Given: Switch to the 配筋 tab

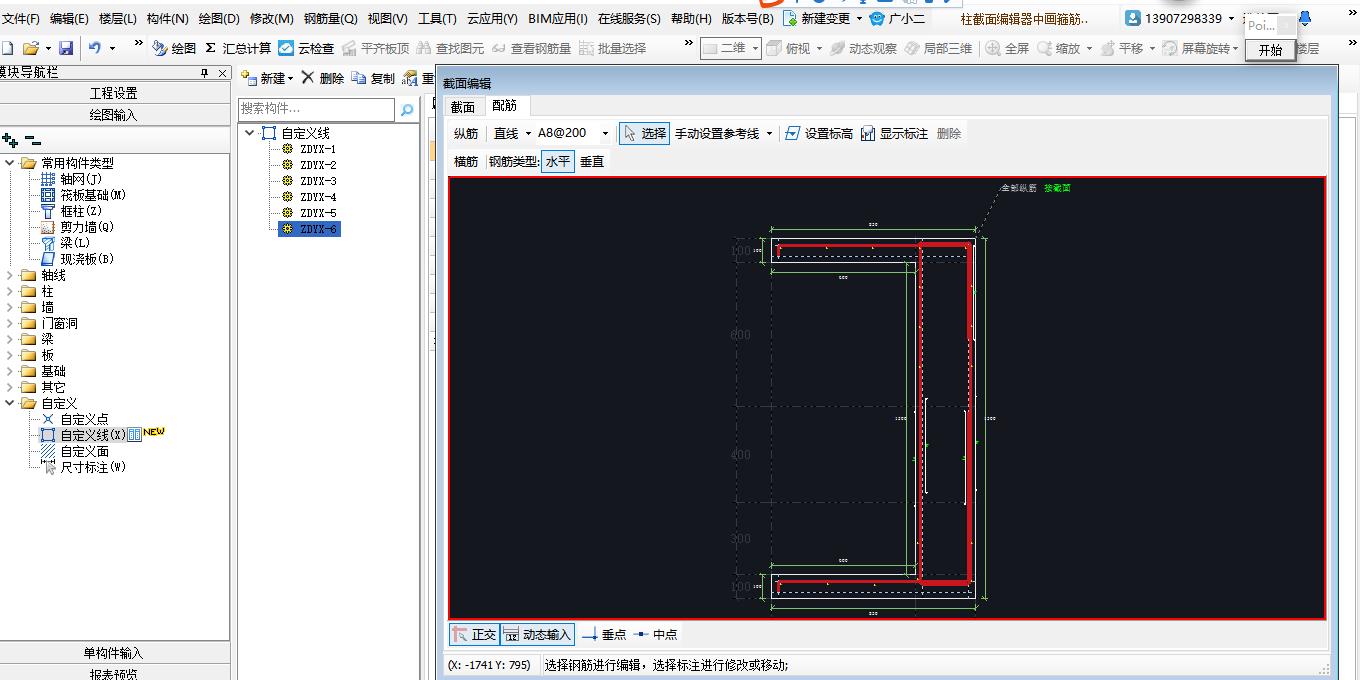Looking at the screenshot, I should [505, 106].
